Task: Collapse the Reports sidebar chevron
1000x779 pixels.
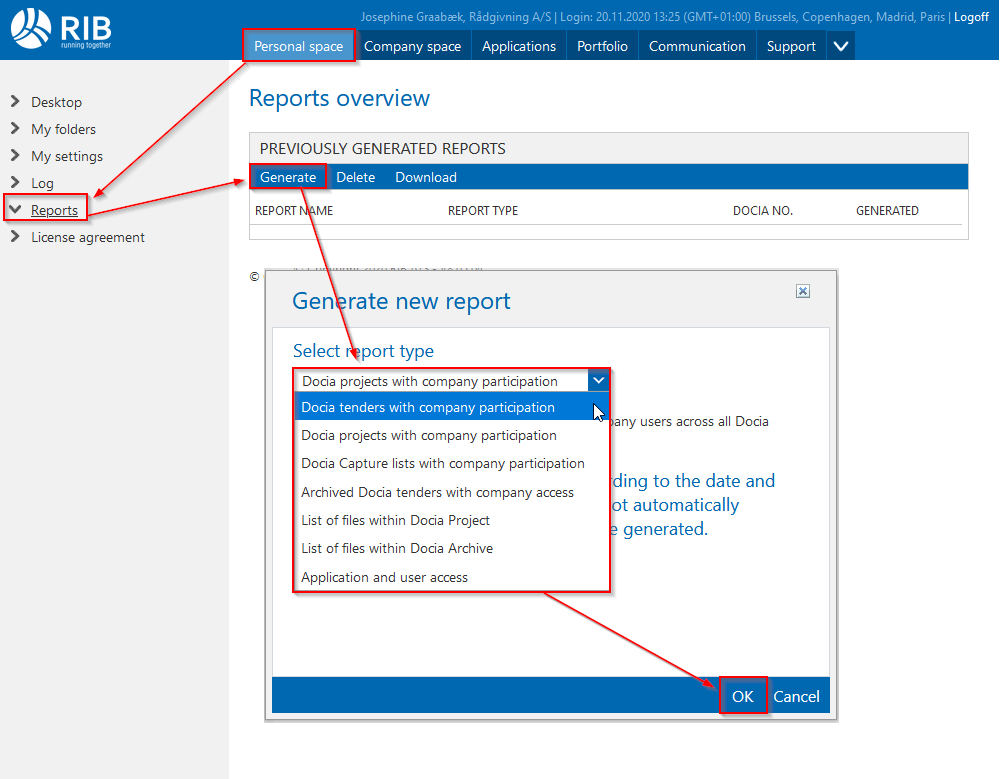Action: point(15,209)
